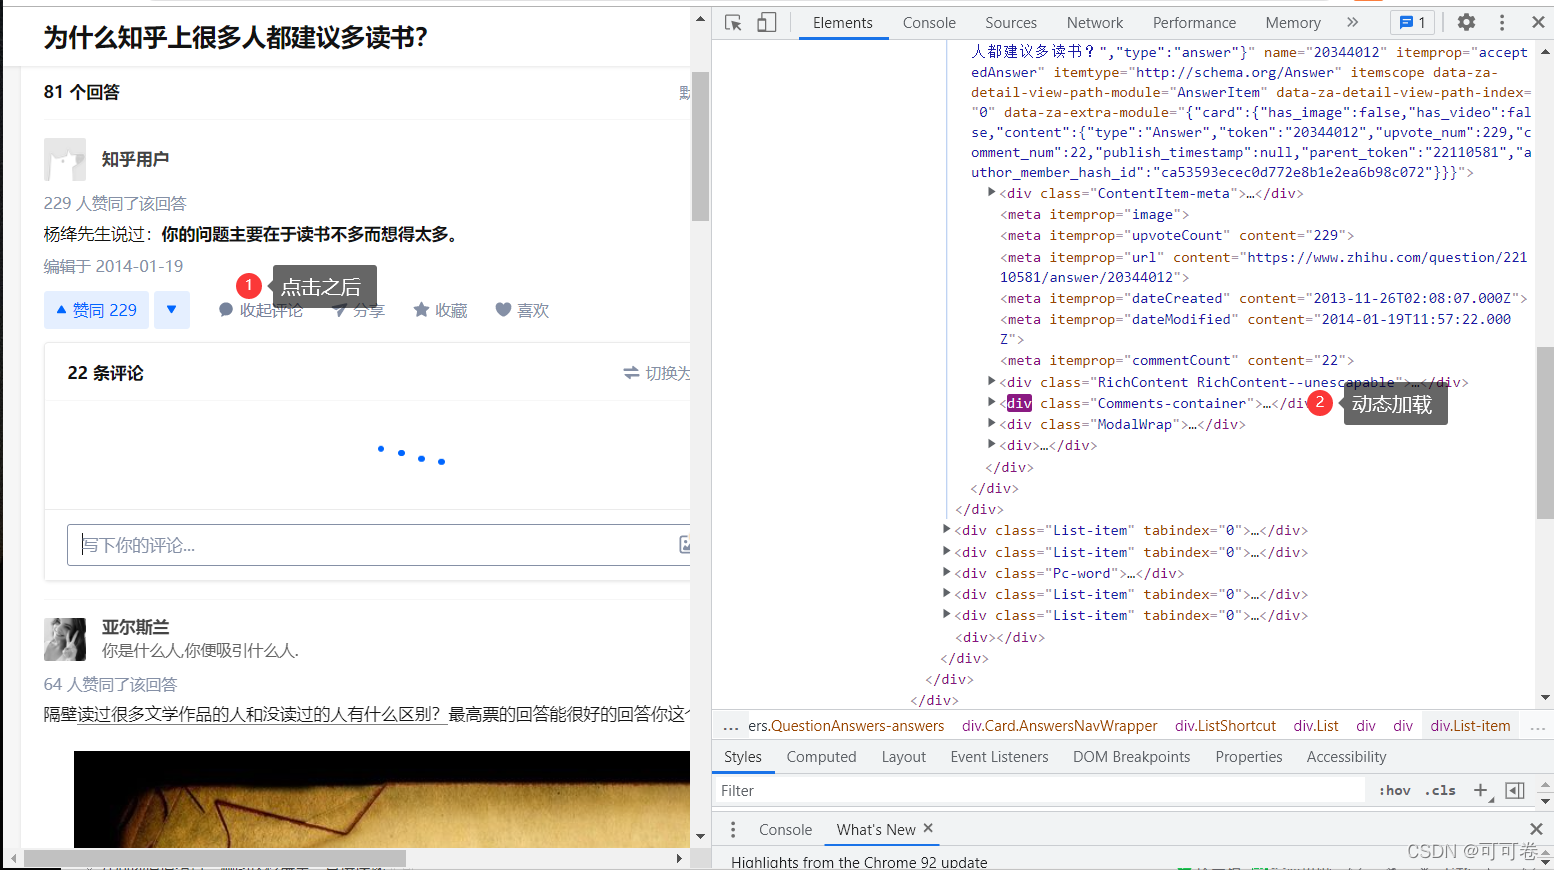The height and width of the screenshot is (870, 1554).
Task: Click the webpage horizontal scrollbar thumb
Action: (215, 858)
